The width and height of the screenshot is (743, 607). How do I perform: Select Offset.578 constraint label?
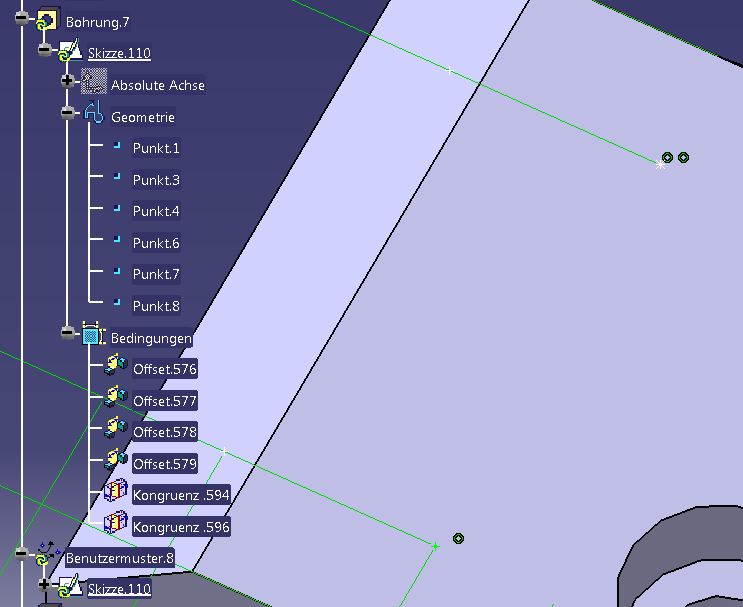[164, 432]
